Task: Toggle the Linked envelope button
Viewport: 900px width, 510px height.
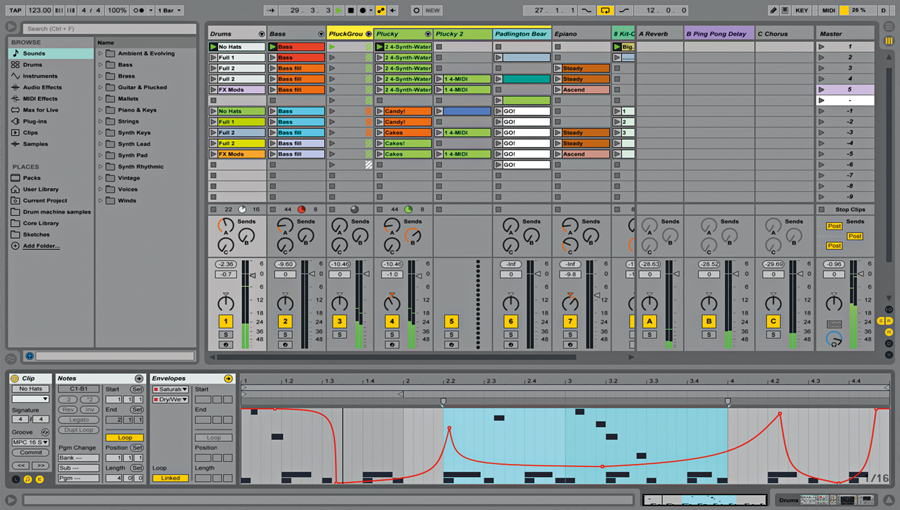Action: coord(169,478)
